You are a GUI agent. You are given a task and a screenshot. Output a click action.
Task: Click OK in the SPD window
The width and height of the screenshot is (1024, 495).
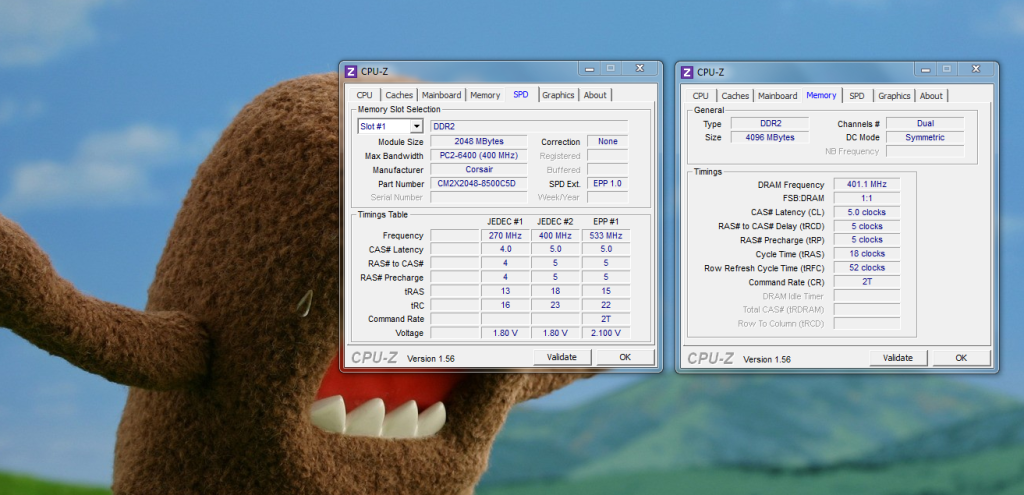click(x=625, y=357)
